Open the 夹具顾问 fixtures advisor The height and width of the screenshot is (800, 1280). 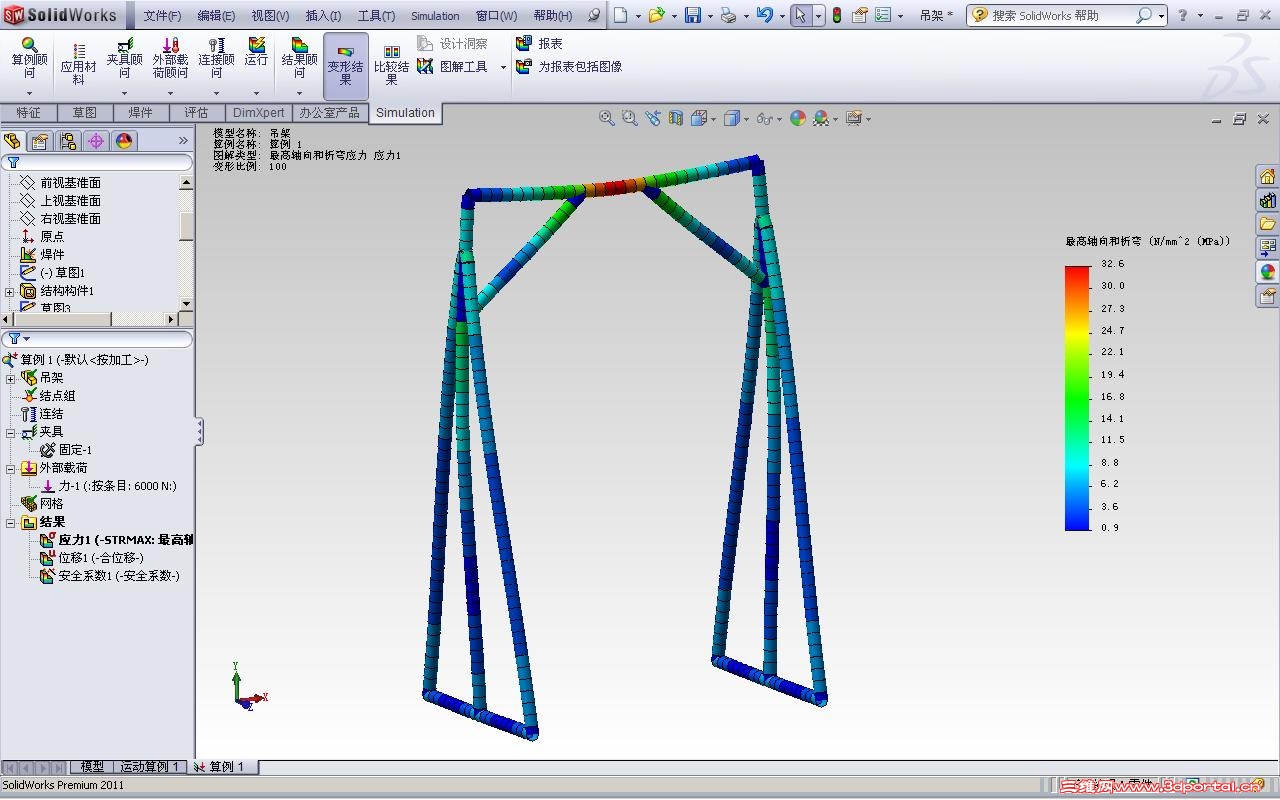pyautogui.click(x=124, y=58)
